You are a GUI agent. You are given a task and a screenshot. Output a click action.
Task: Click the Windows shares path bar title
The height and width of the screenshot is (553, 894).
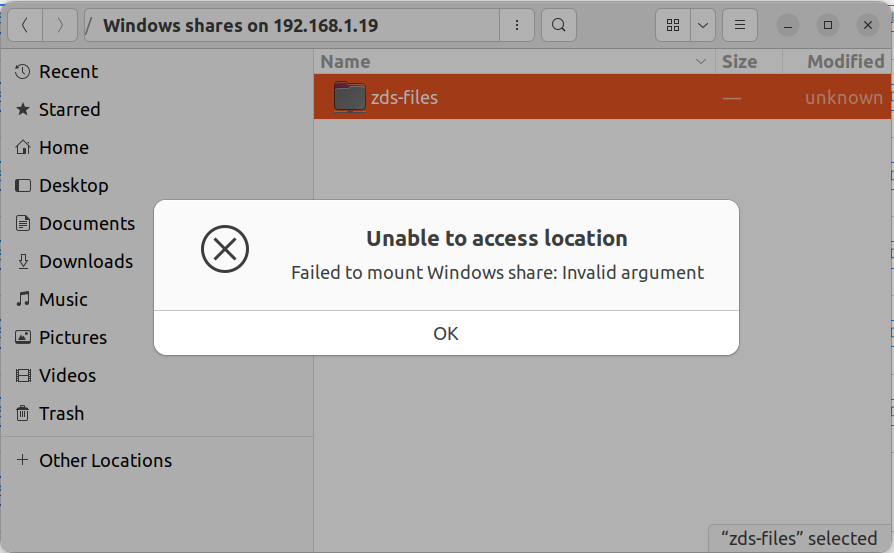pyautogui.click(x=240, y=26)
